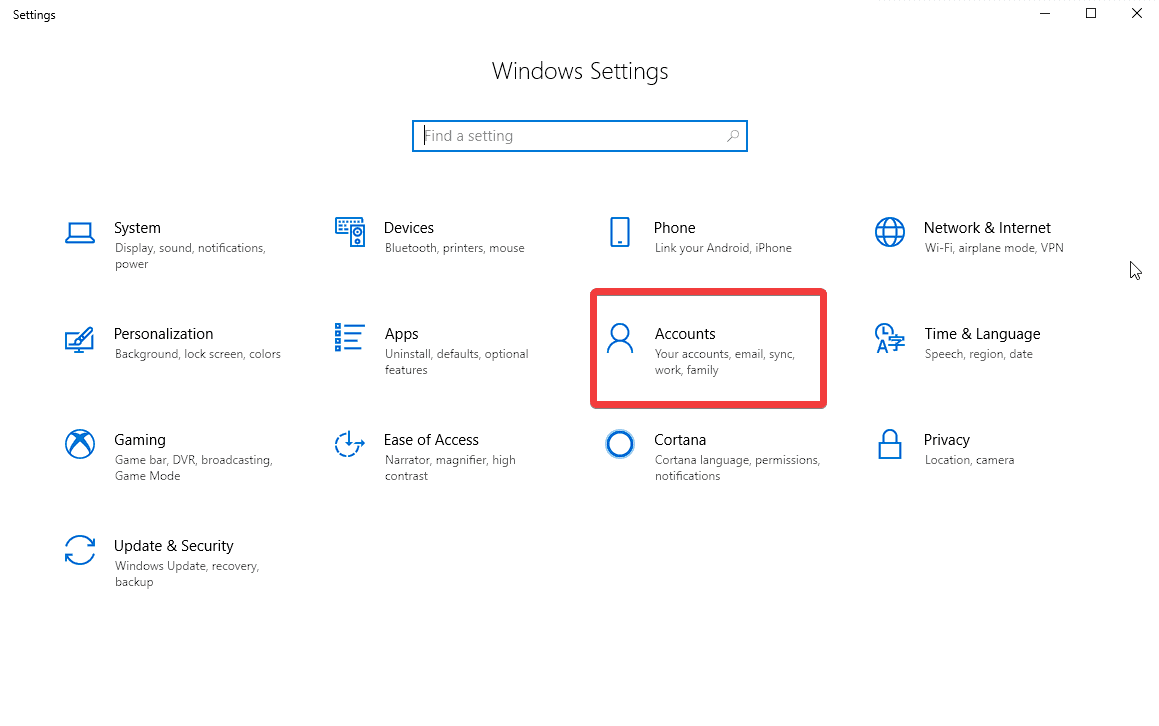The height and width of the screenshot is (726, 1159).
Task: Click the Windows Settings title area
Action: coord(579,71)
